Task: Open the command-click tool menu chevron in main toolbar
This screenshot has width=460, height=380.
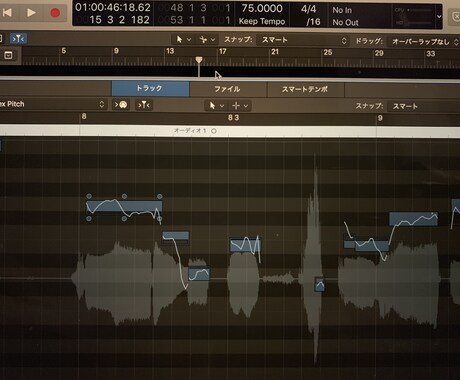Action: [213, 40]
